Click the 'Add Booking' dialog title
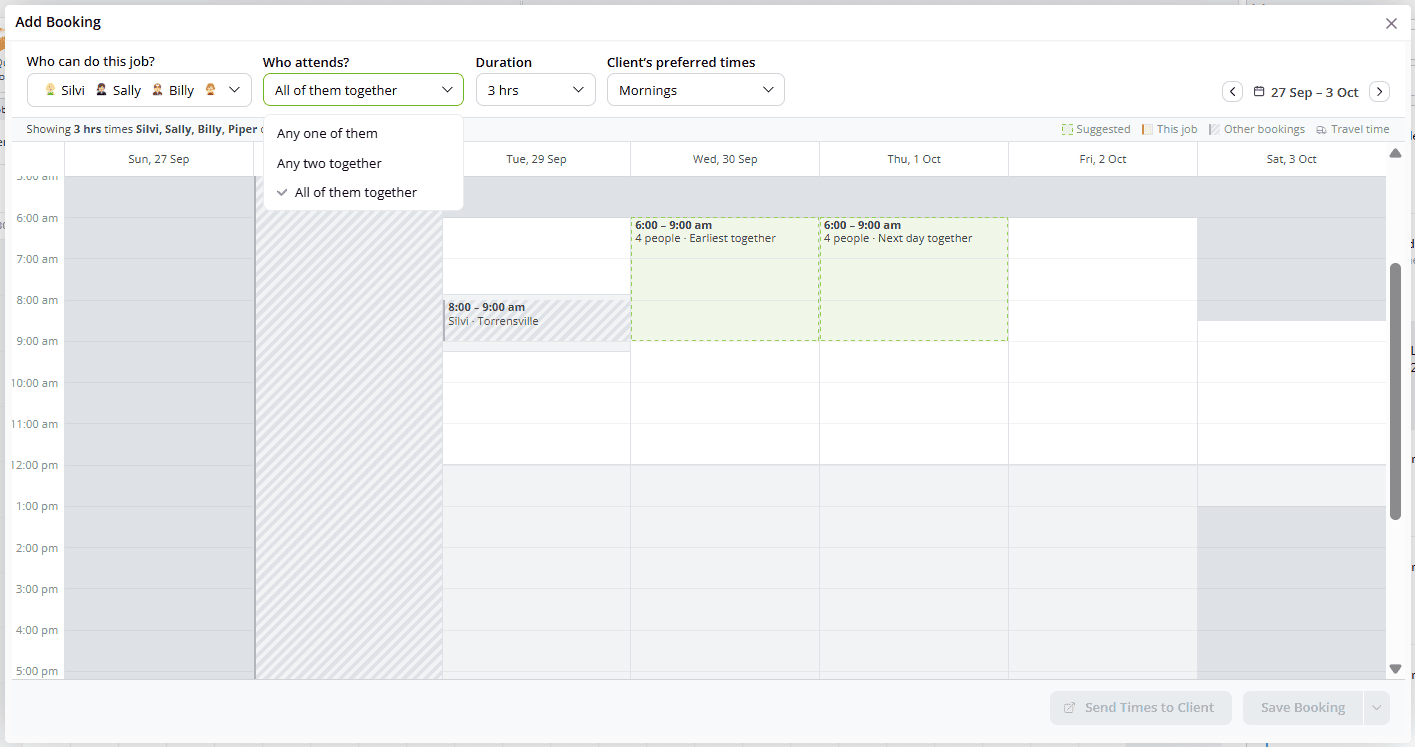This screenshot has width=1415, height=747. point(58,22)
